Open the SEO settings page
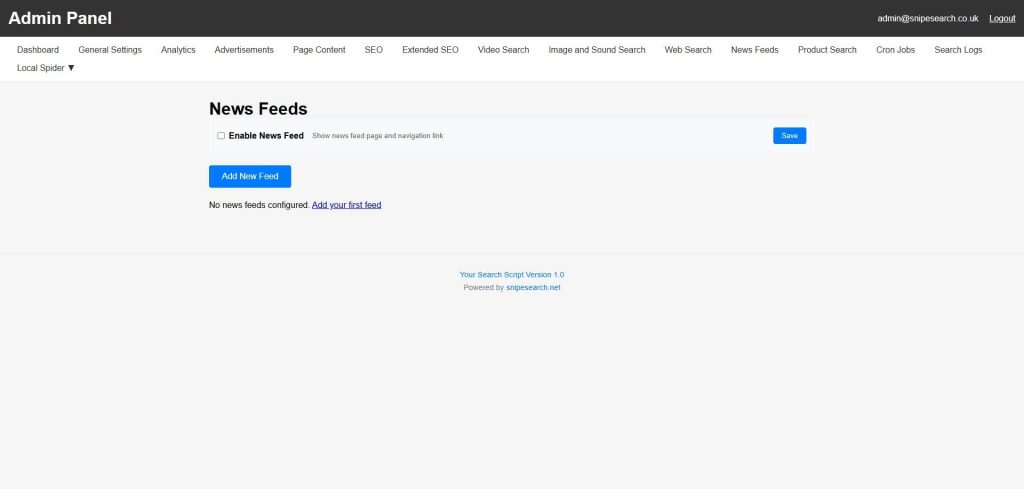1024x489 pixels. [x=373, y=50]
